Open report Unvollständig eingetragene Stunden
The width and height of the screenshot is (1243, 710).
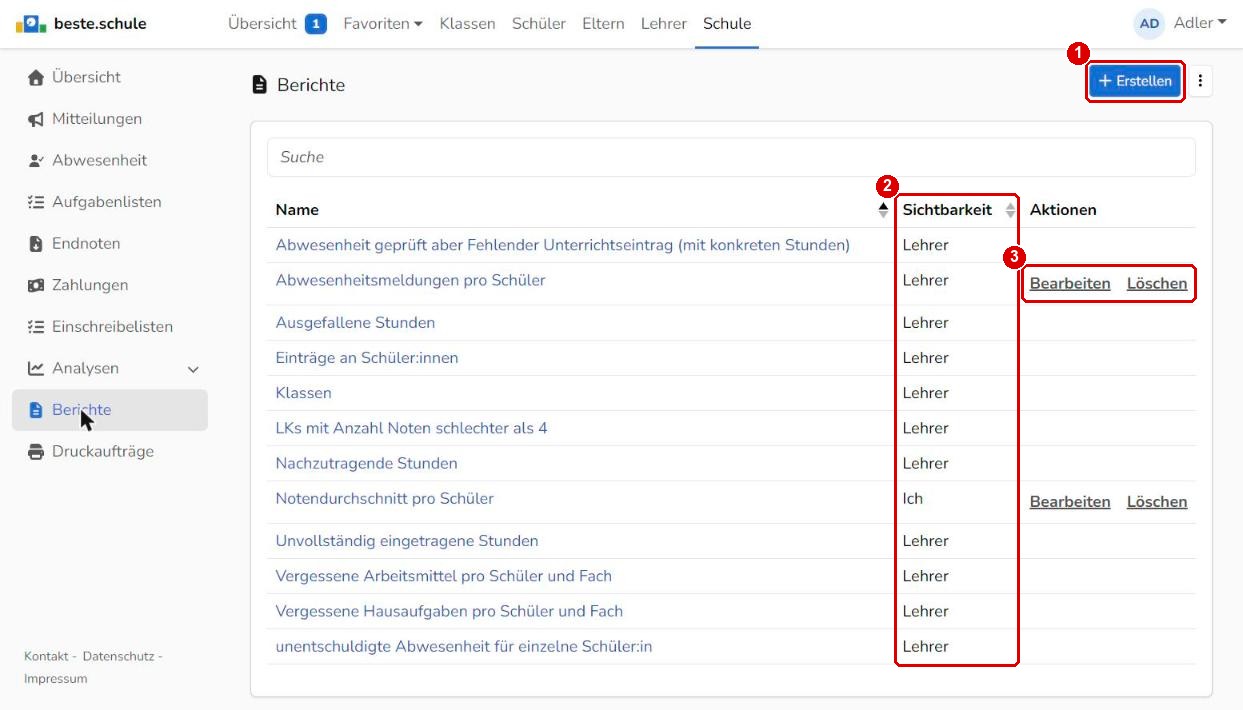coord(407,541)
